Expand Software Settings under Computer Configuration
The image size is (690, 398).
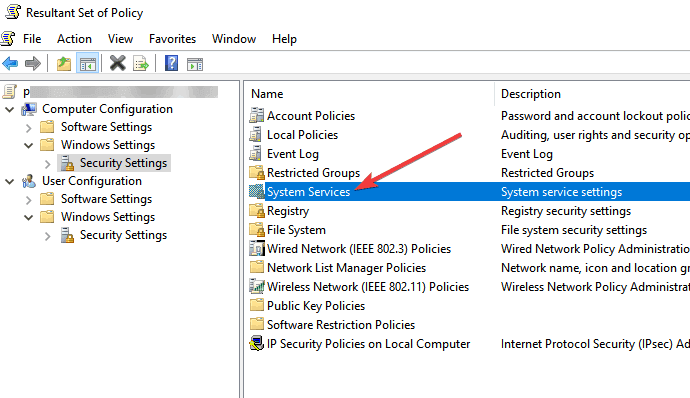click(29, 128)
